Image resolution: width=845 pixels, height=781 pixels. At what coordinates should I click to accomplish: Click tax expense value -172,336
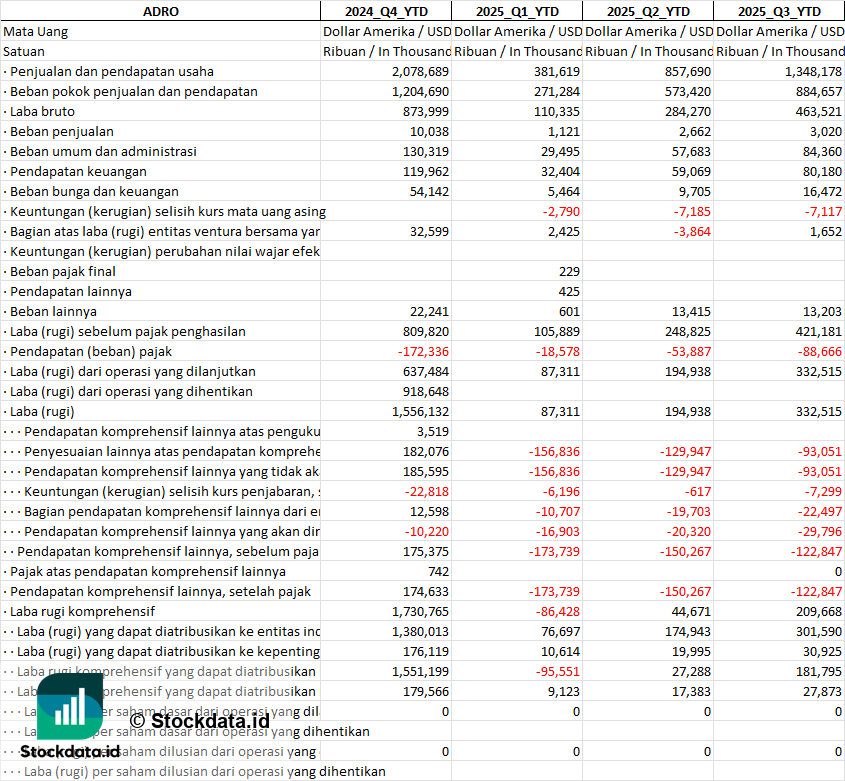pyautogui.click(x=423, y=351)
